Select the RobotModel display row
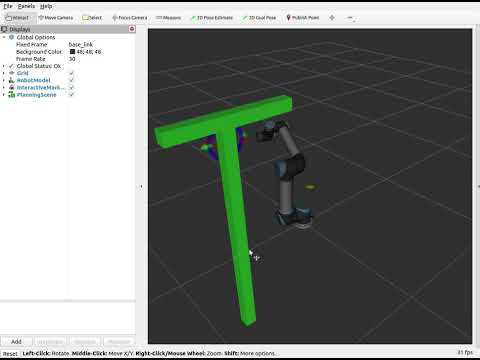Viewport: 480px width, 360px height. coord(68,80)
